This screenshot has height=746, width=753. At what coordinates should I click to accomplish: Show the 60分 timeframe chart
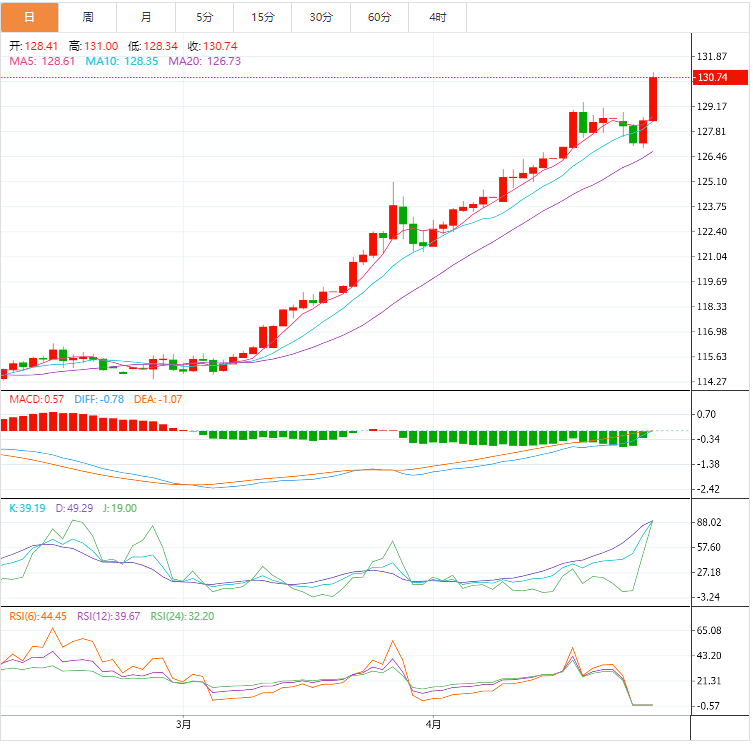point(380,17)
